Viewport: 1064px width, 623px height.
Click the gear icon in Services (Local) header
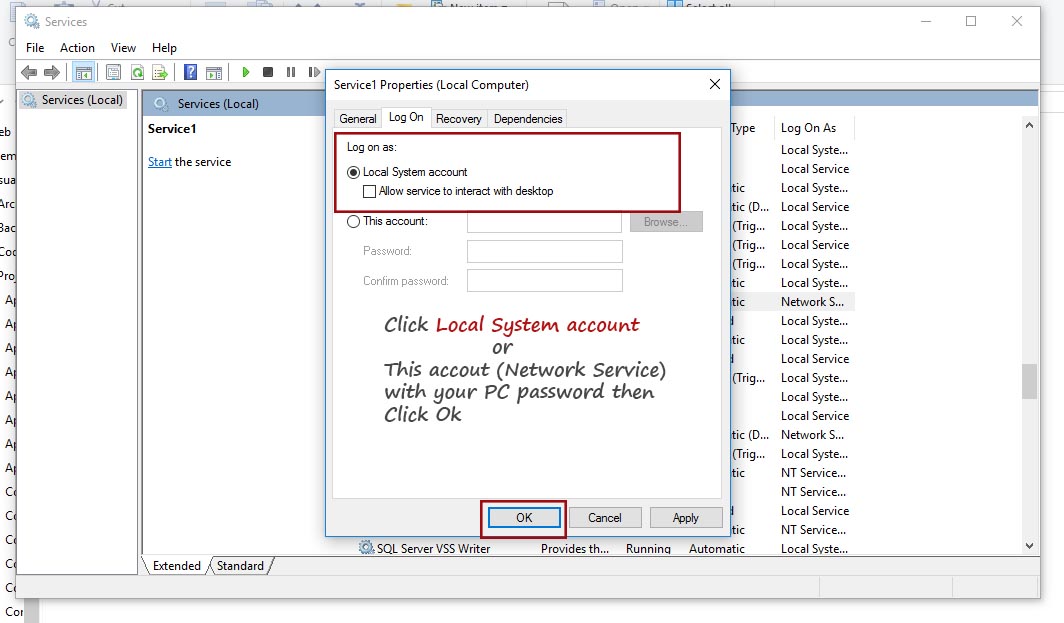tap(161, 104)
